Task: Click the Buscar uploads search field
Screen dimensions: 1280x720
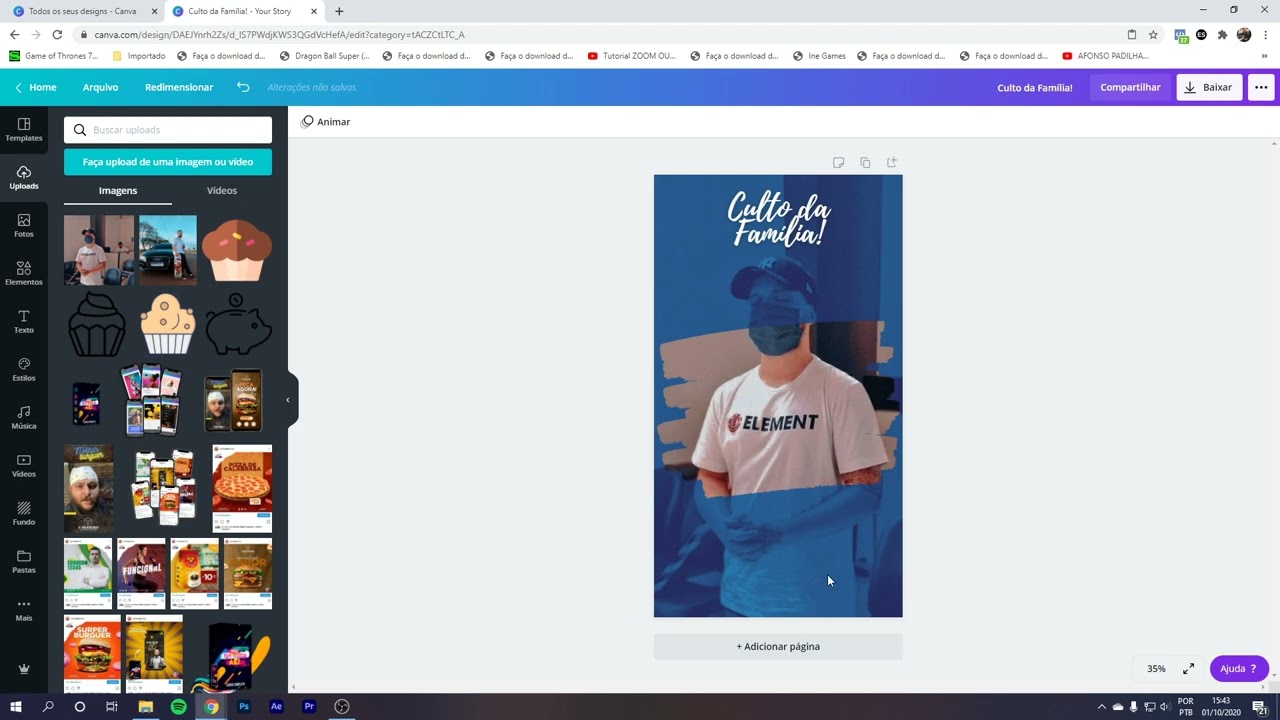Action: 168,130
